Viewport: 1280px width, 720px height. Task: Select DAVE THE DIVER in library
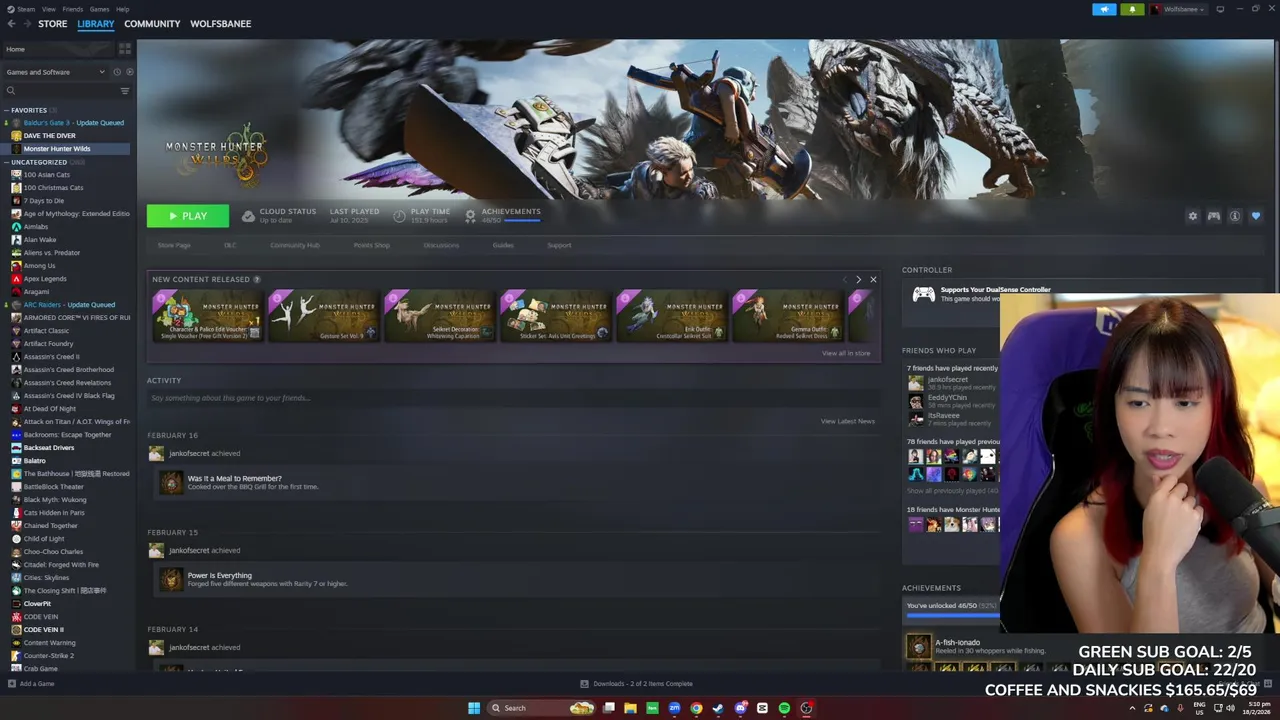[49, 136]
